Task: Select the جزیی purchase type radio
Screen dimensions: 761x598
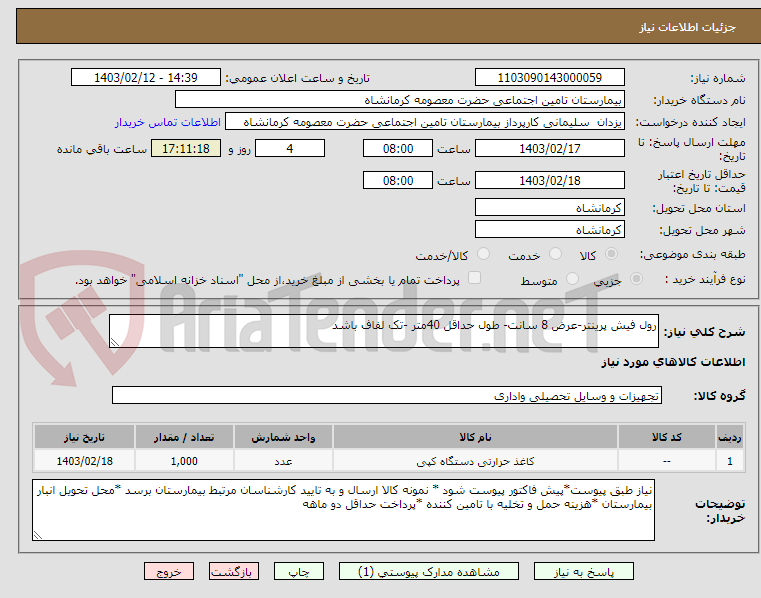Action: [x=636, y=279]
